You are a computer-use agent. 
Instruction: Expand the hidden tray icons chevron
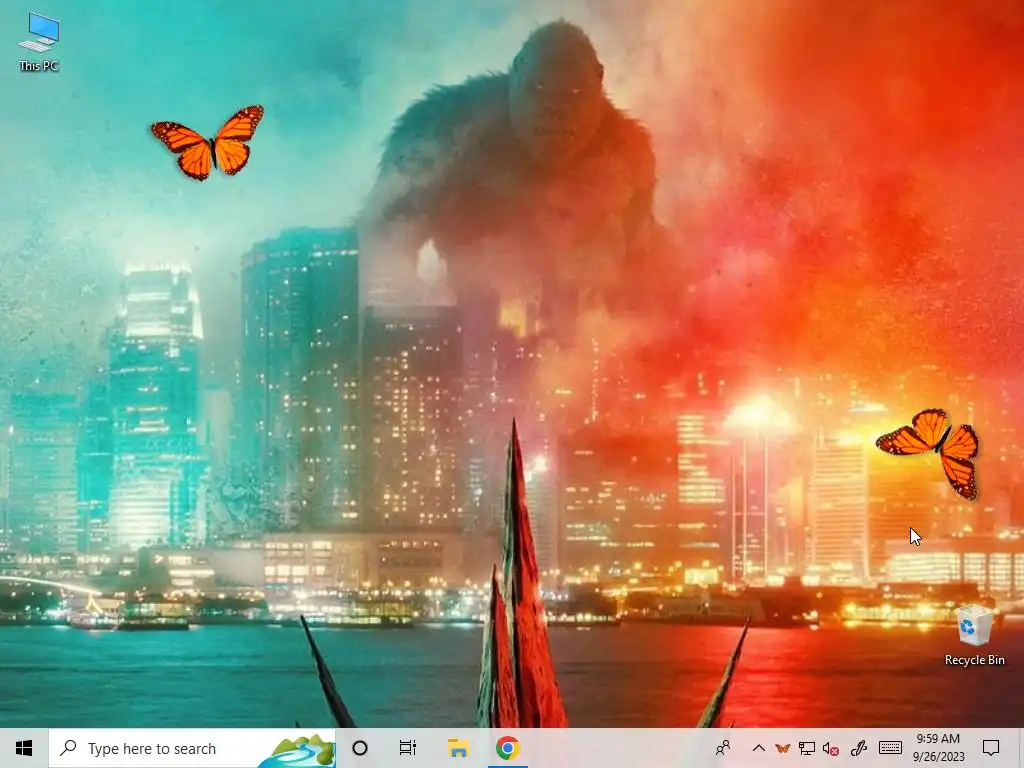pyautogui.click(x=758, y=748)
